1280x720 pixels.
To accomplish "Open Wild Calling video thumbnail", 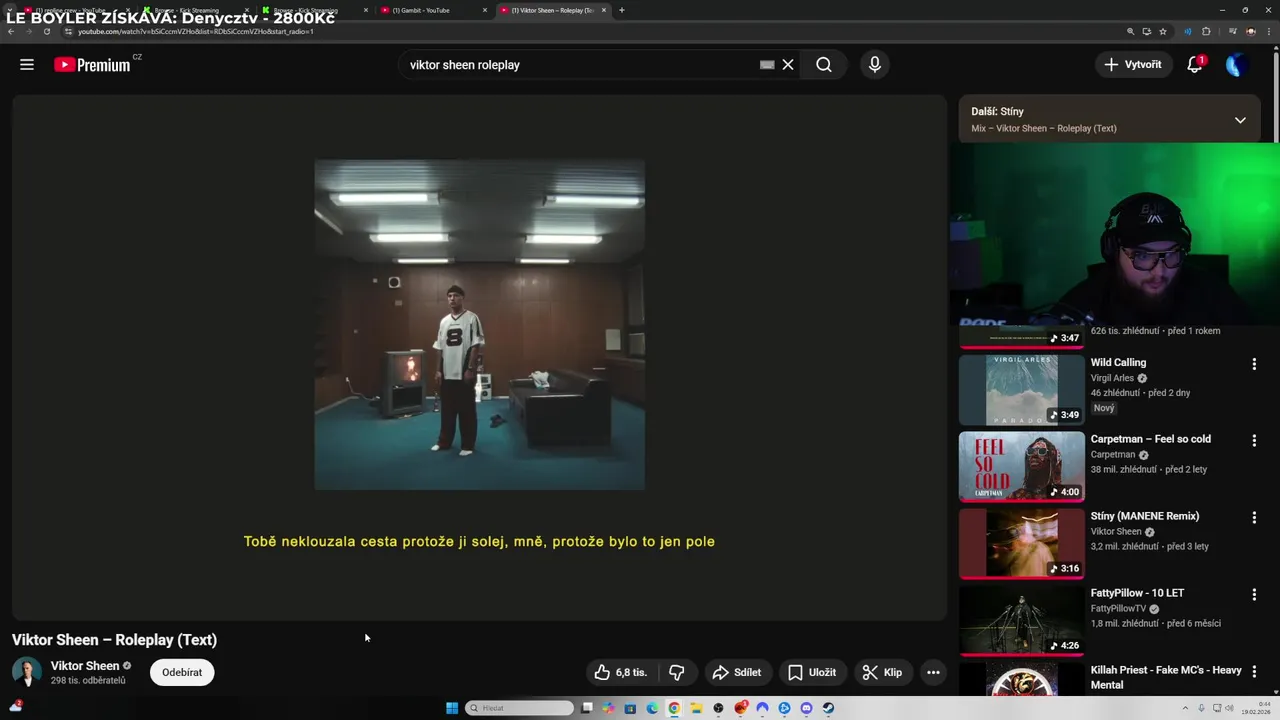I will (1021, 390).
